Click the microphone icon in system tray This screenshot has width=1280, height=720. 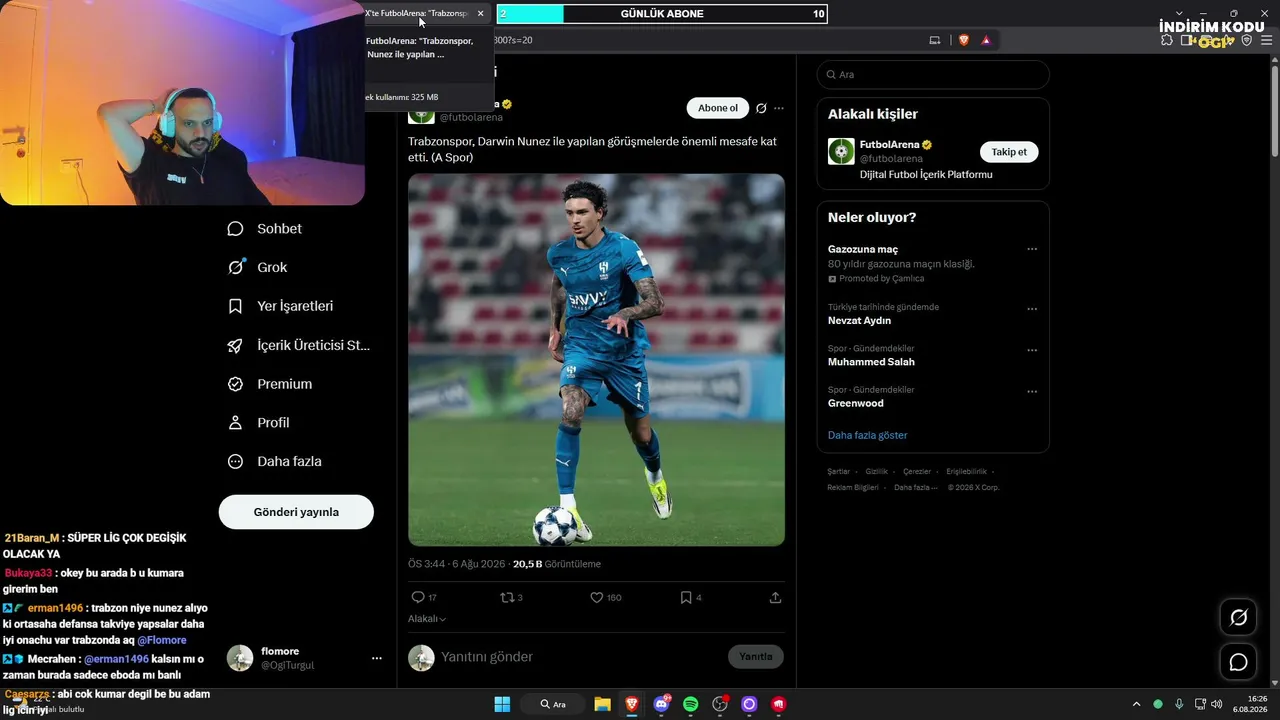coord(1179,704)
